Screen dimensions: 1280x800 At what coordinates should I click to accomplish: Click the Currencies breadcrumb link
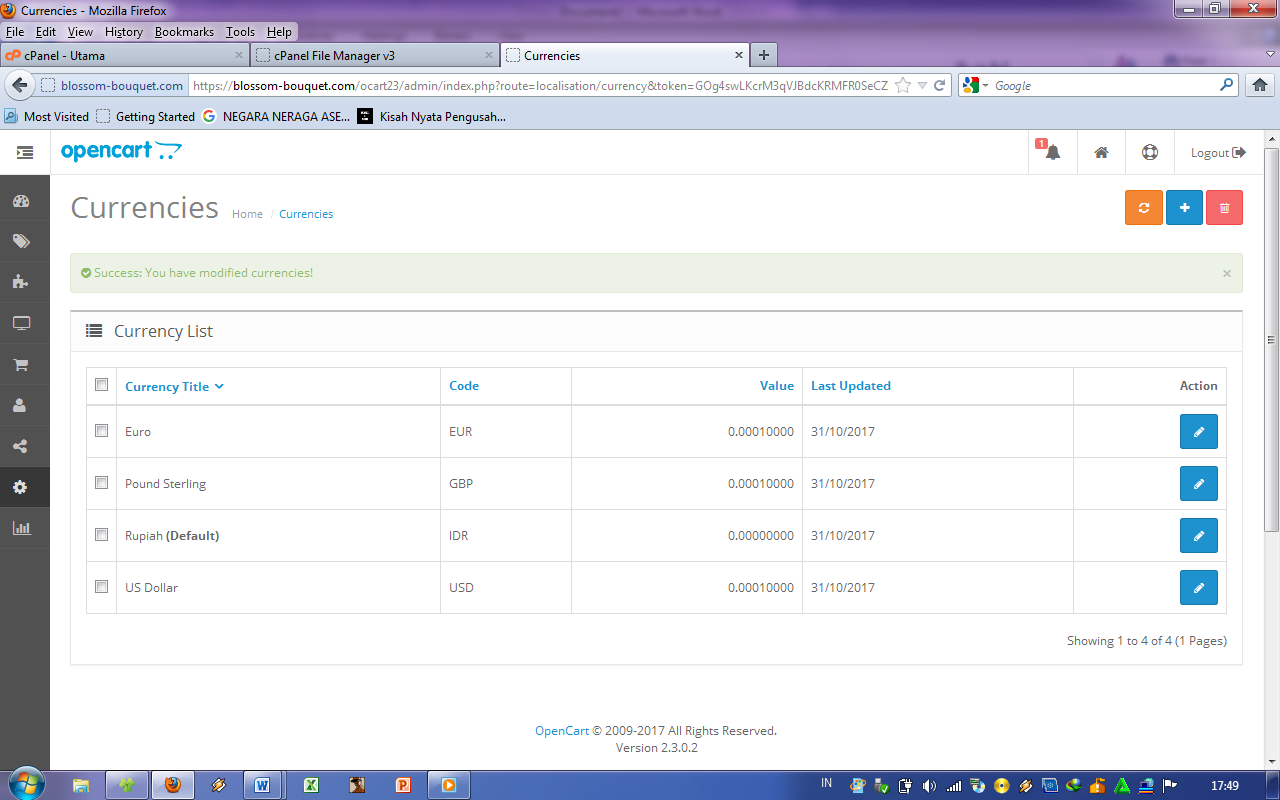click(306, 214)
